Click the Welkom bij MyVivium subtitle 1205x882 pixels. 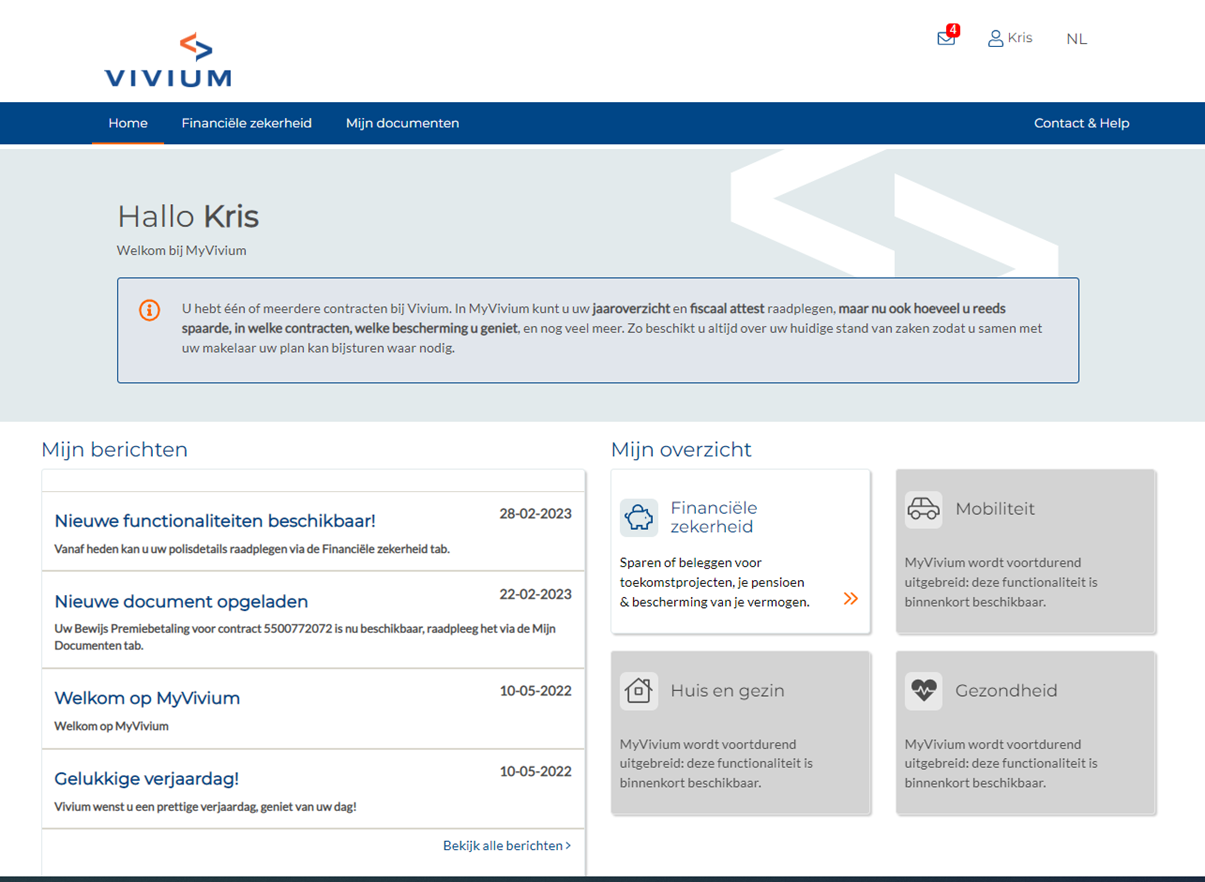[x=181, y=251]
